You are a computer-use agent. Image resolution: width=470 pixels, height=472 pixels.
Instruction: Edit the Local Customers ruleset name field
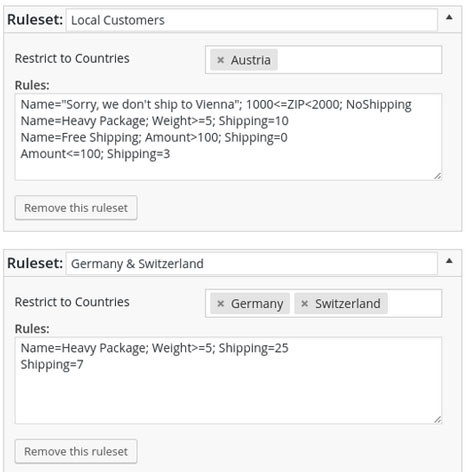coord(251,20)
